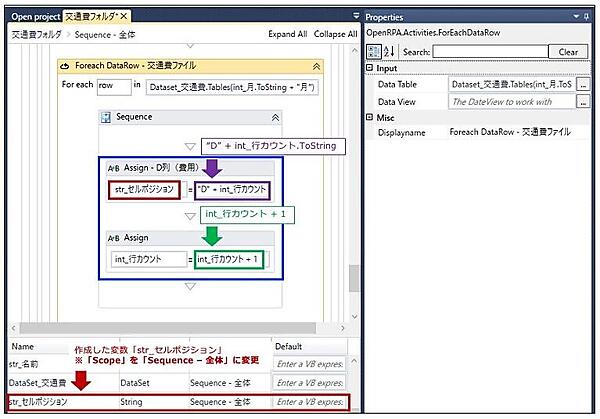Edit the Data View property field
The image size is (600, 419).
511,102
